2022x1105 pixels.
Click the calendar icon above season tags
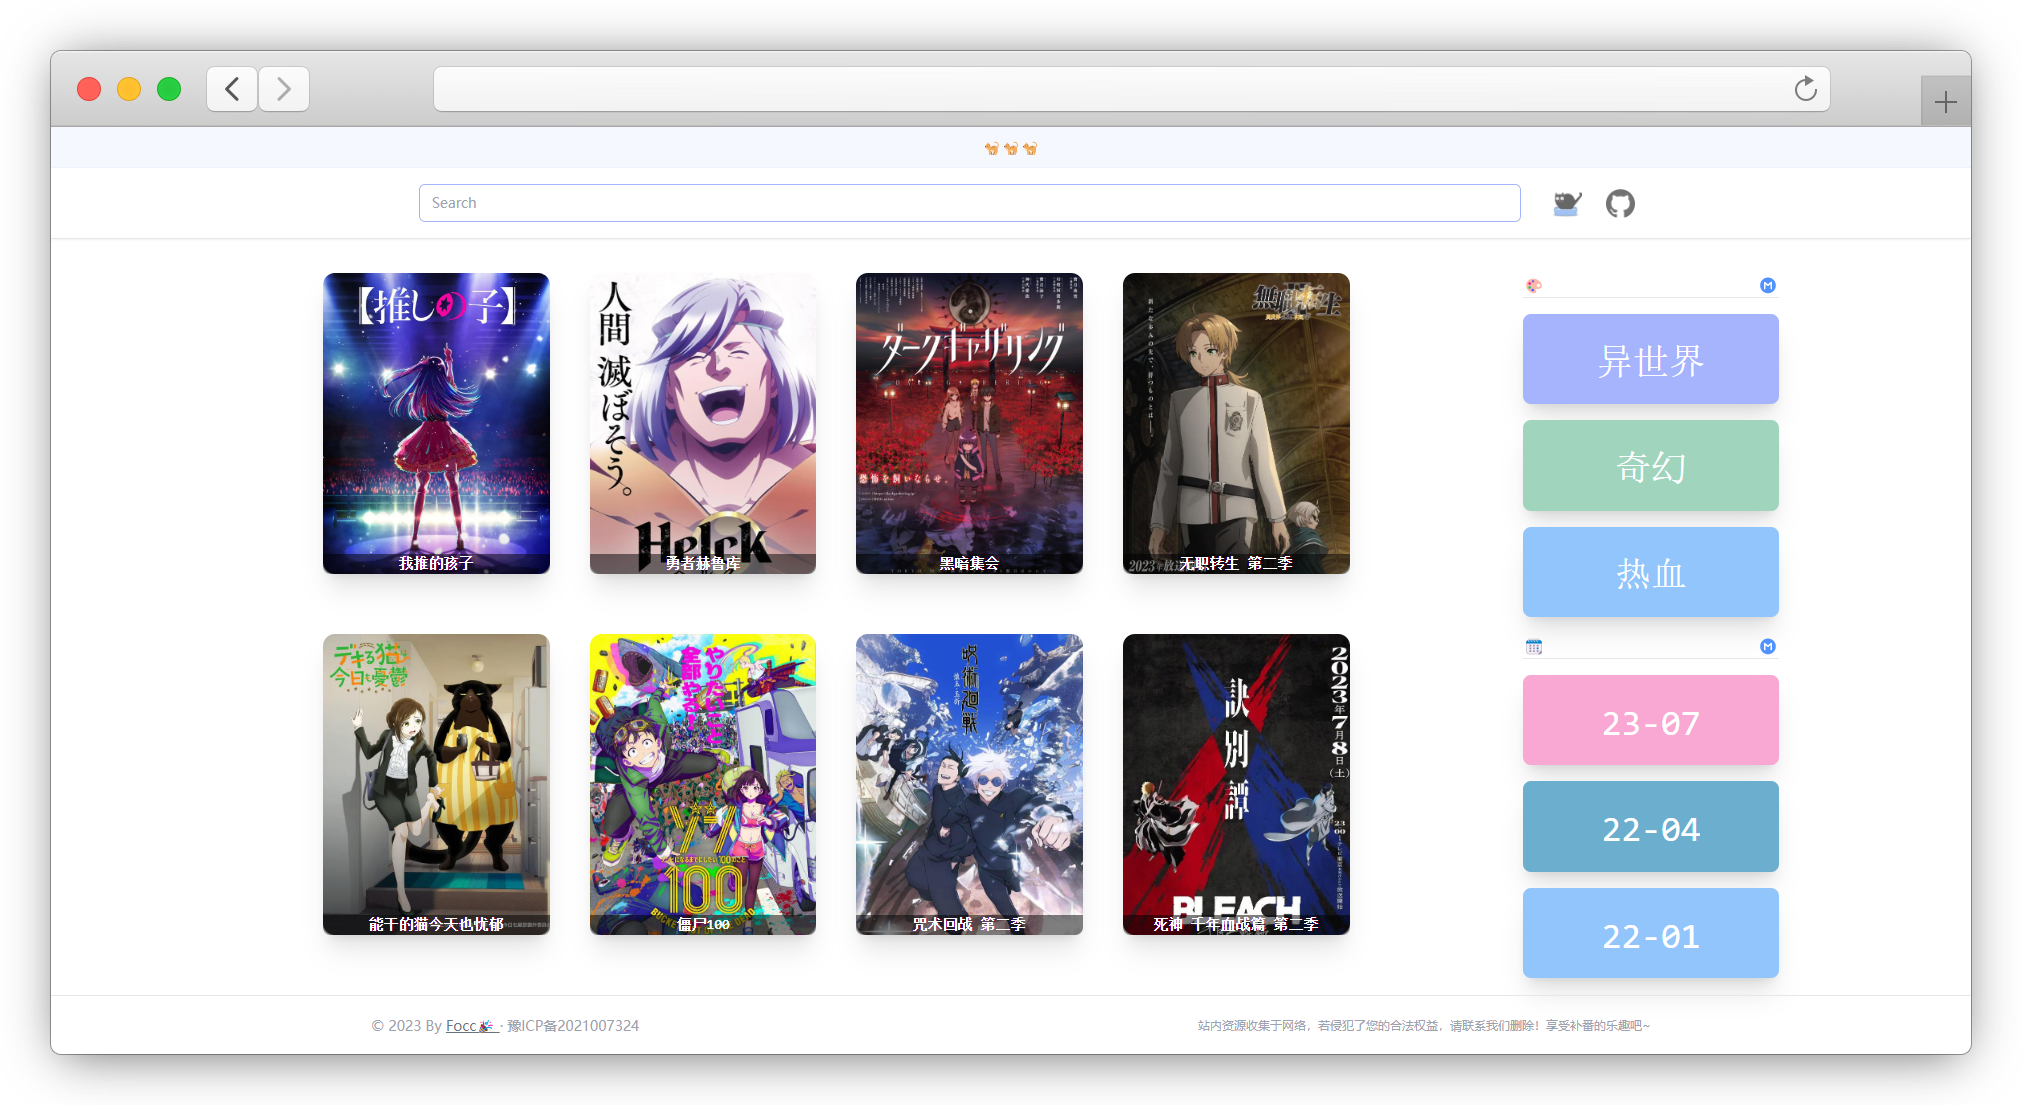click(x=1533, y=647)
